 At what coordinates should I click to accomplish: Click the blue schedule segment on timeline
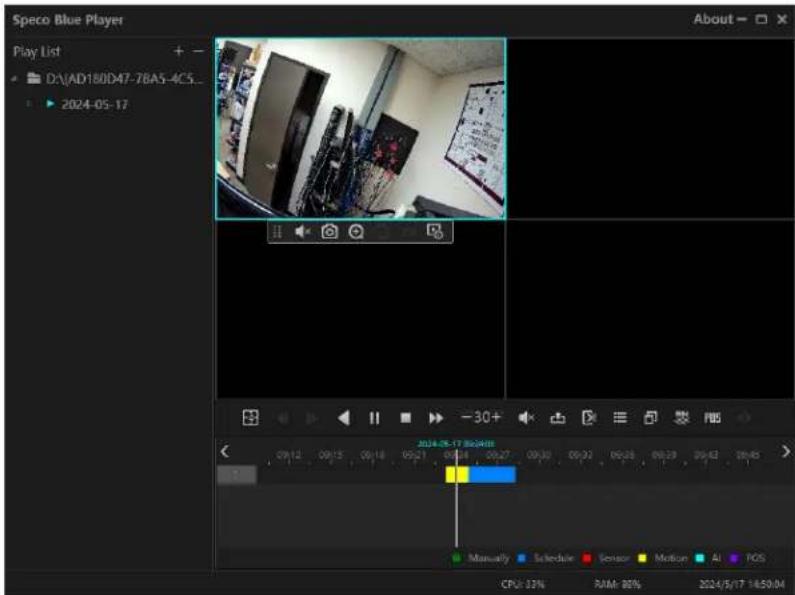point(493,474)
